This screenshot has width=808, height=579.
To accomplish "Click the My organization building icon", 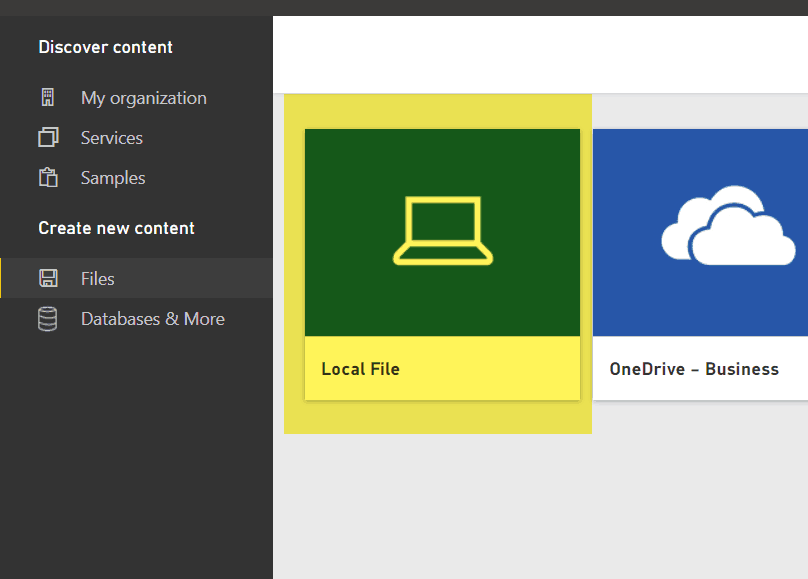I will [47, 98].
